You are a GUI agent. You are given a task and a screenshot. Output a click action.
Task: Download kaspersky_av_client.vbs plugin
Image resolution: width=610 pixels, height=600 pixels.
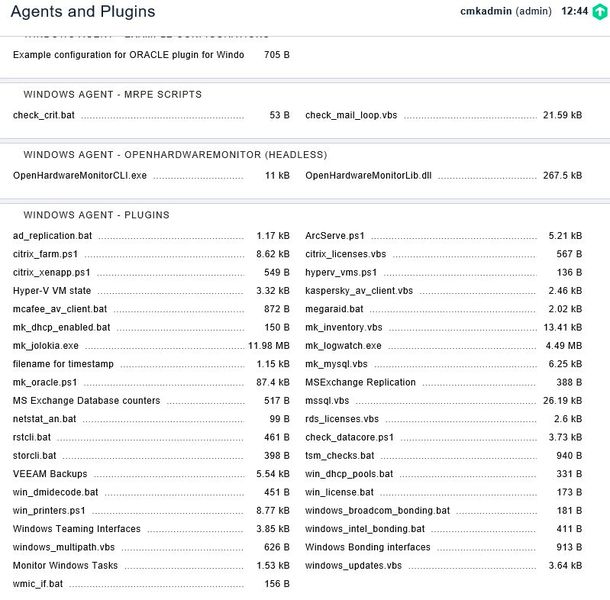[x=359, y=291]
